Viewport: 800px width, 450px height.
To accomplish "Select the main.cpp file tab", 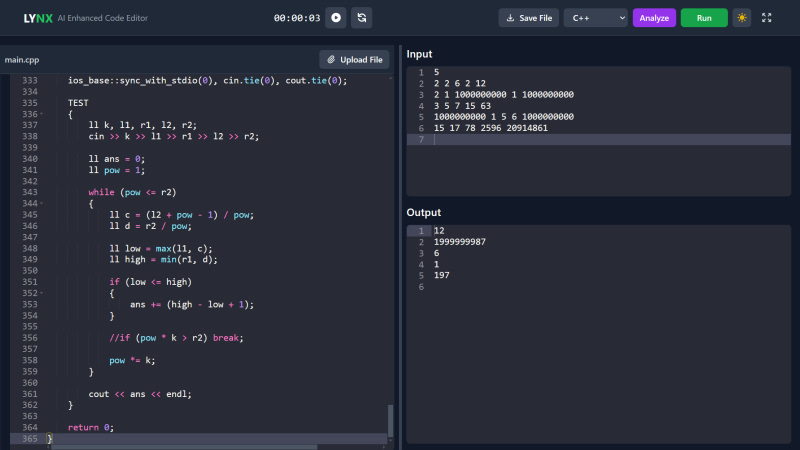I will (x=22, y=60).
